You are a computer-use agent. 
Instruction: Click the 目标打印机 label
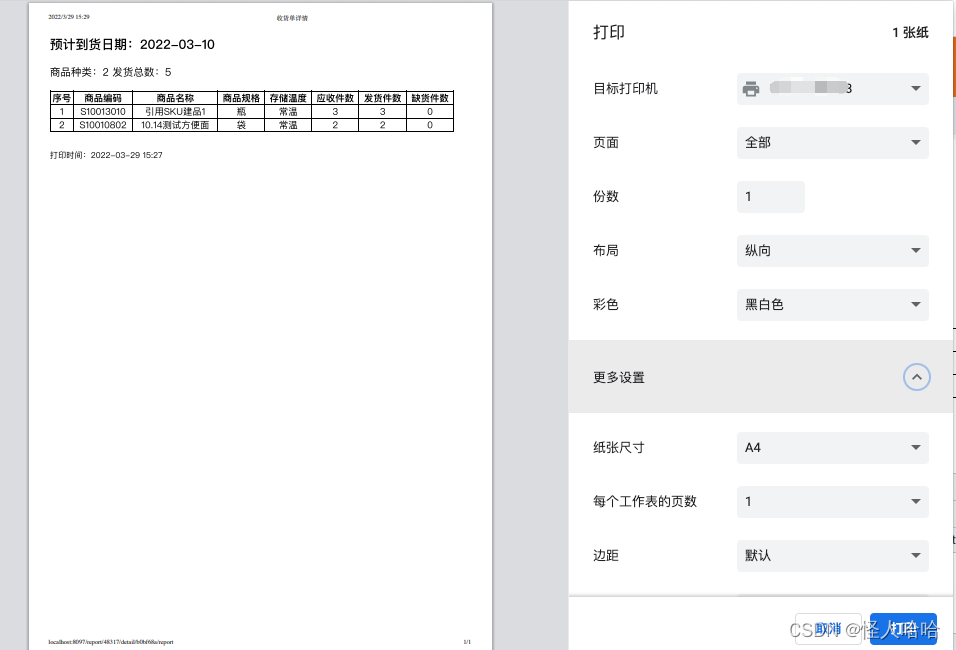click(x=625, y=89)
